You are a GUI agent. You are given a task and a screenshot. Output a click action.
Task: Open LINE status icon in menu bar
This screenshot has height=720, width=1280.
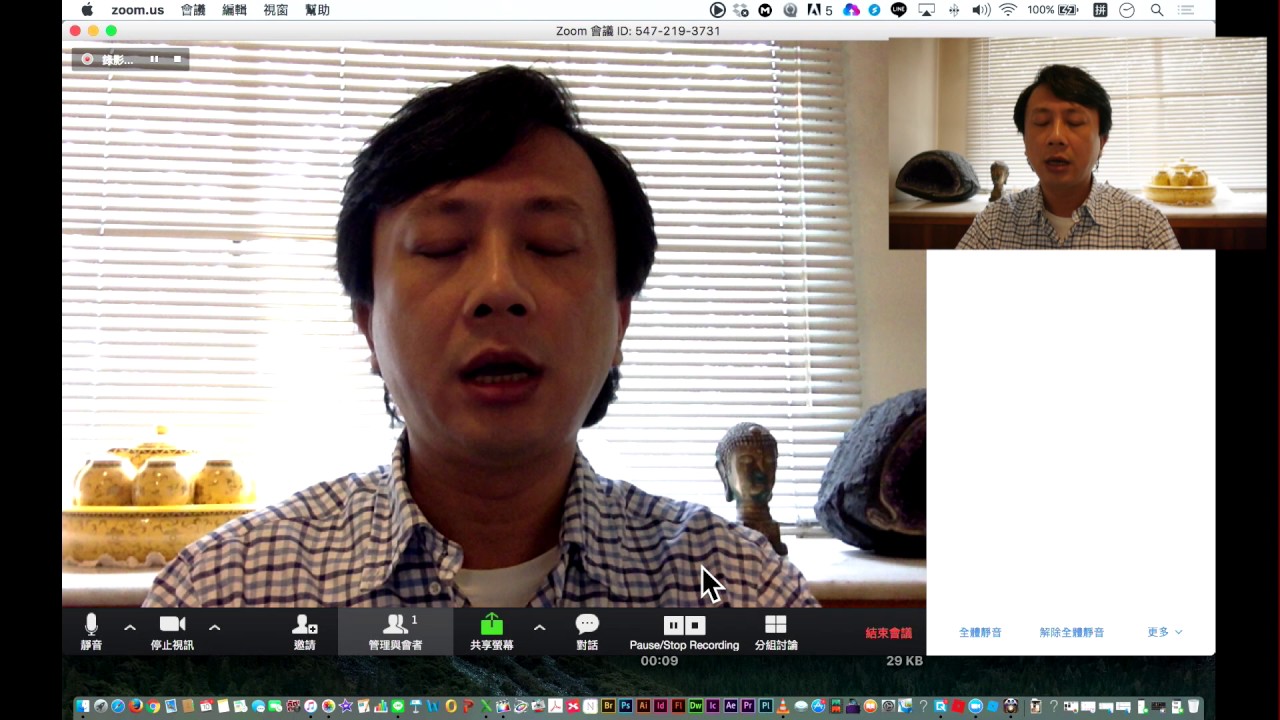[899, 10]
